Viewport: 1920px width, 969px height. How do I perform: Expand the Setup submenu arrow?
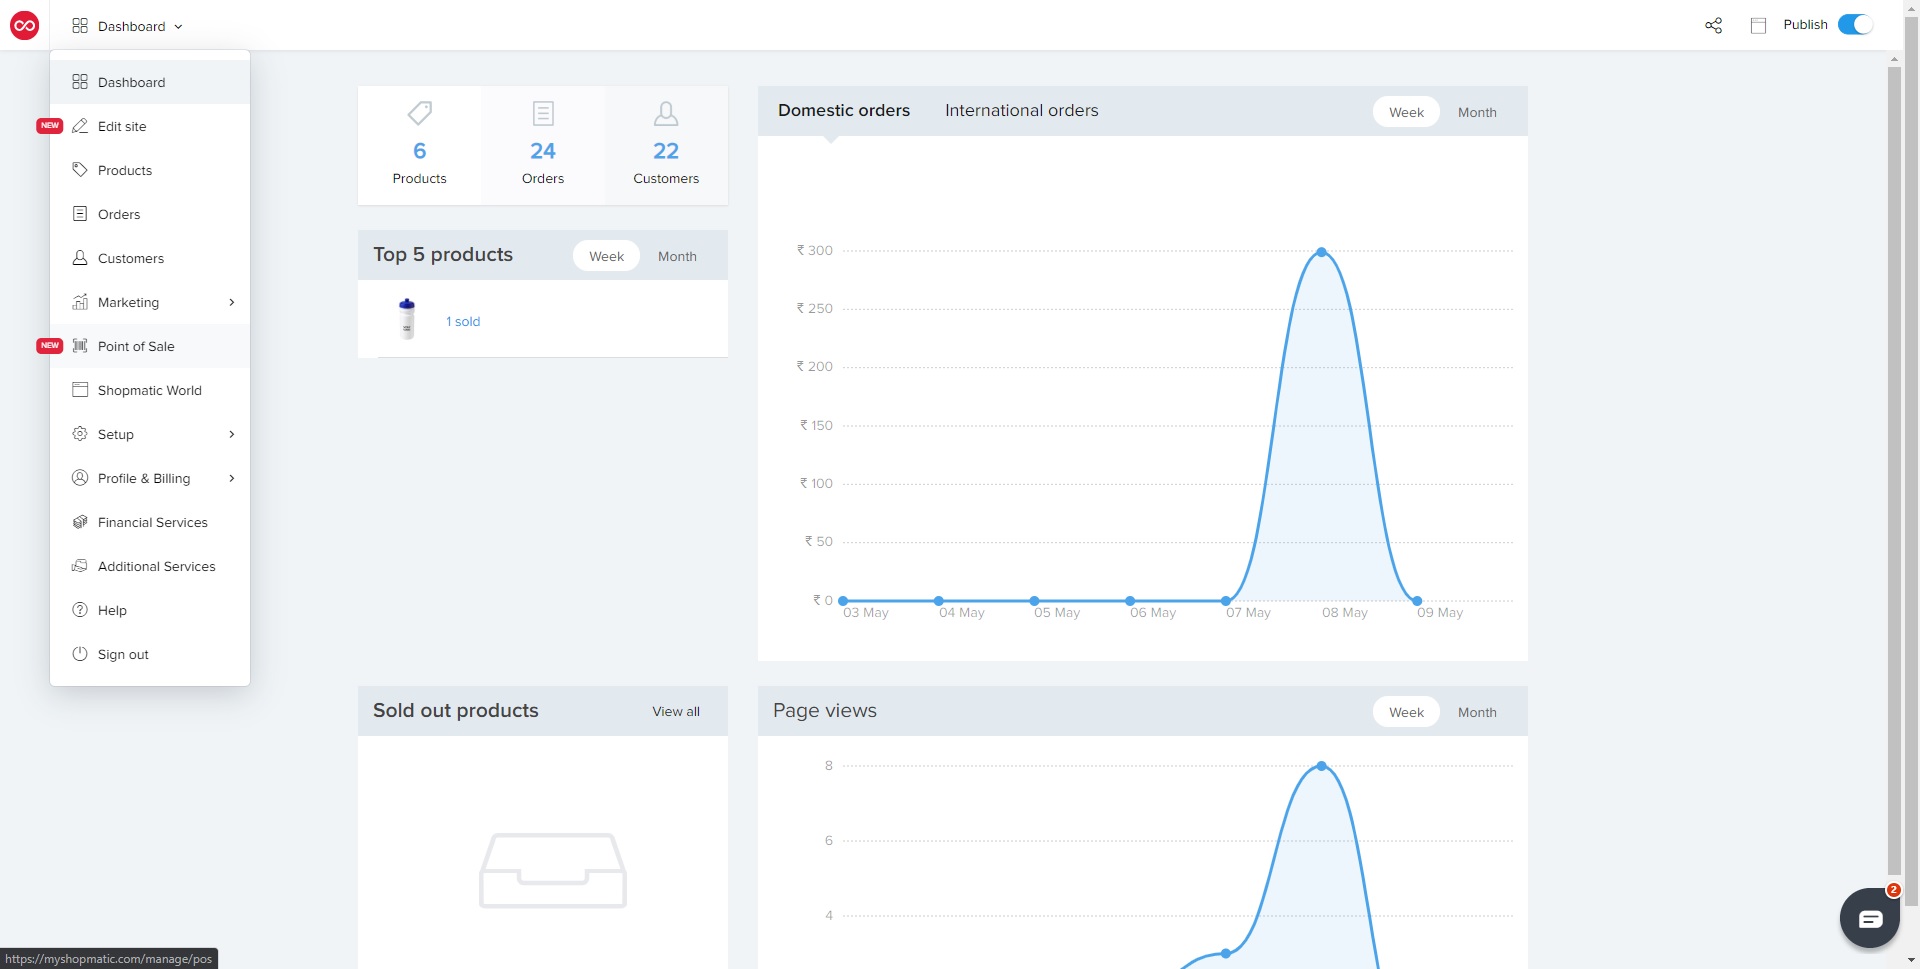coord(232,434)
